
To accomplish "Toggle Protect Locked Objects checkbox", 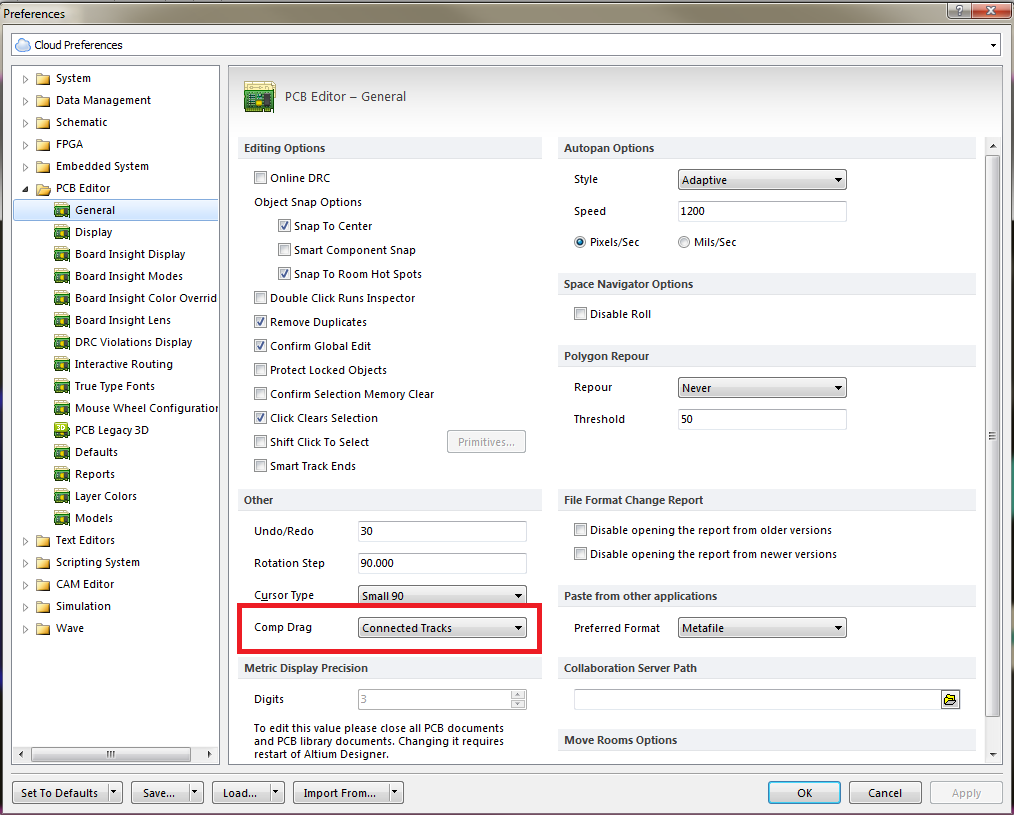I will coord(261,369).
